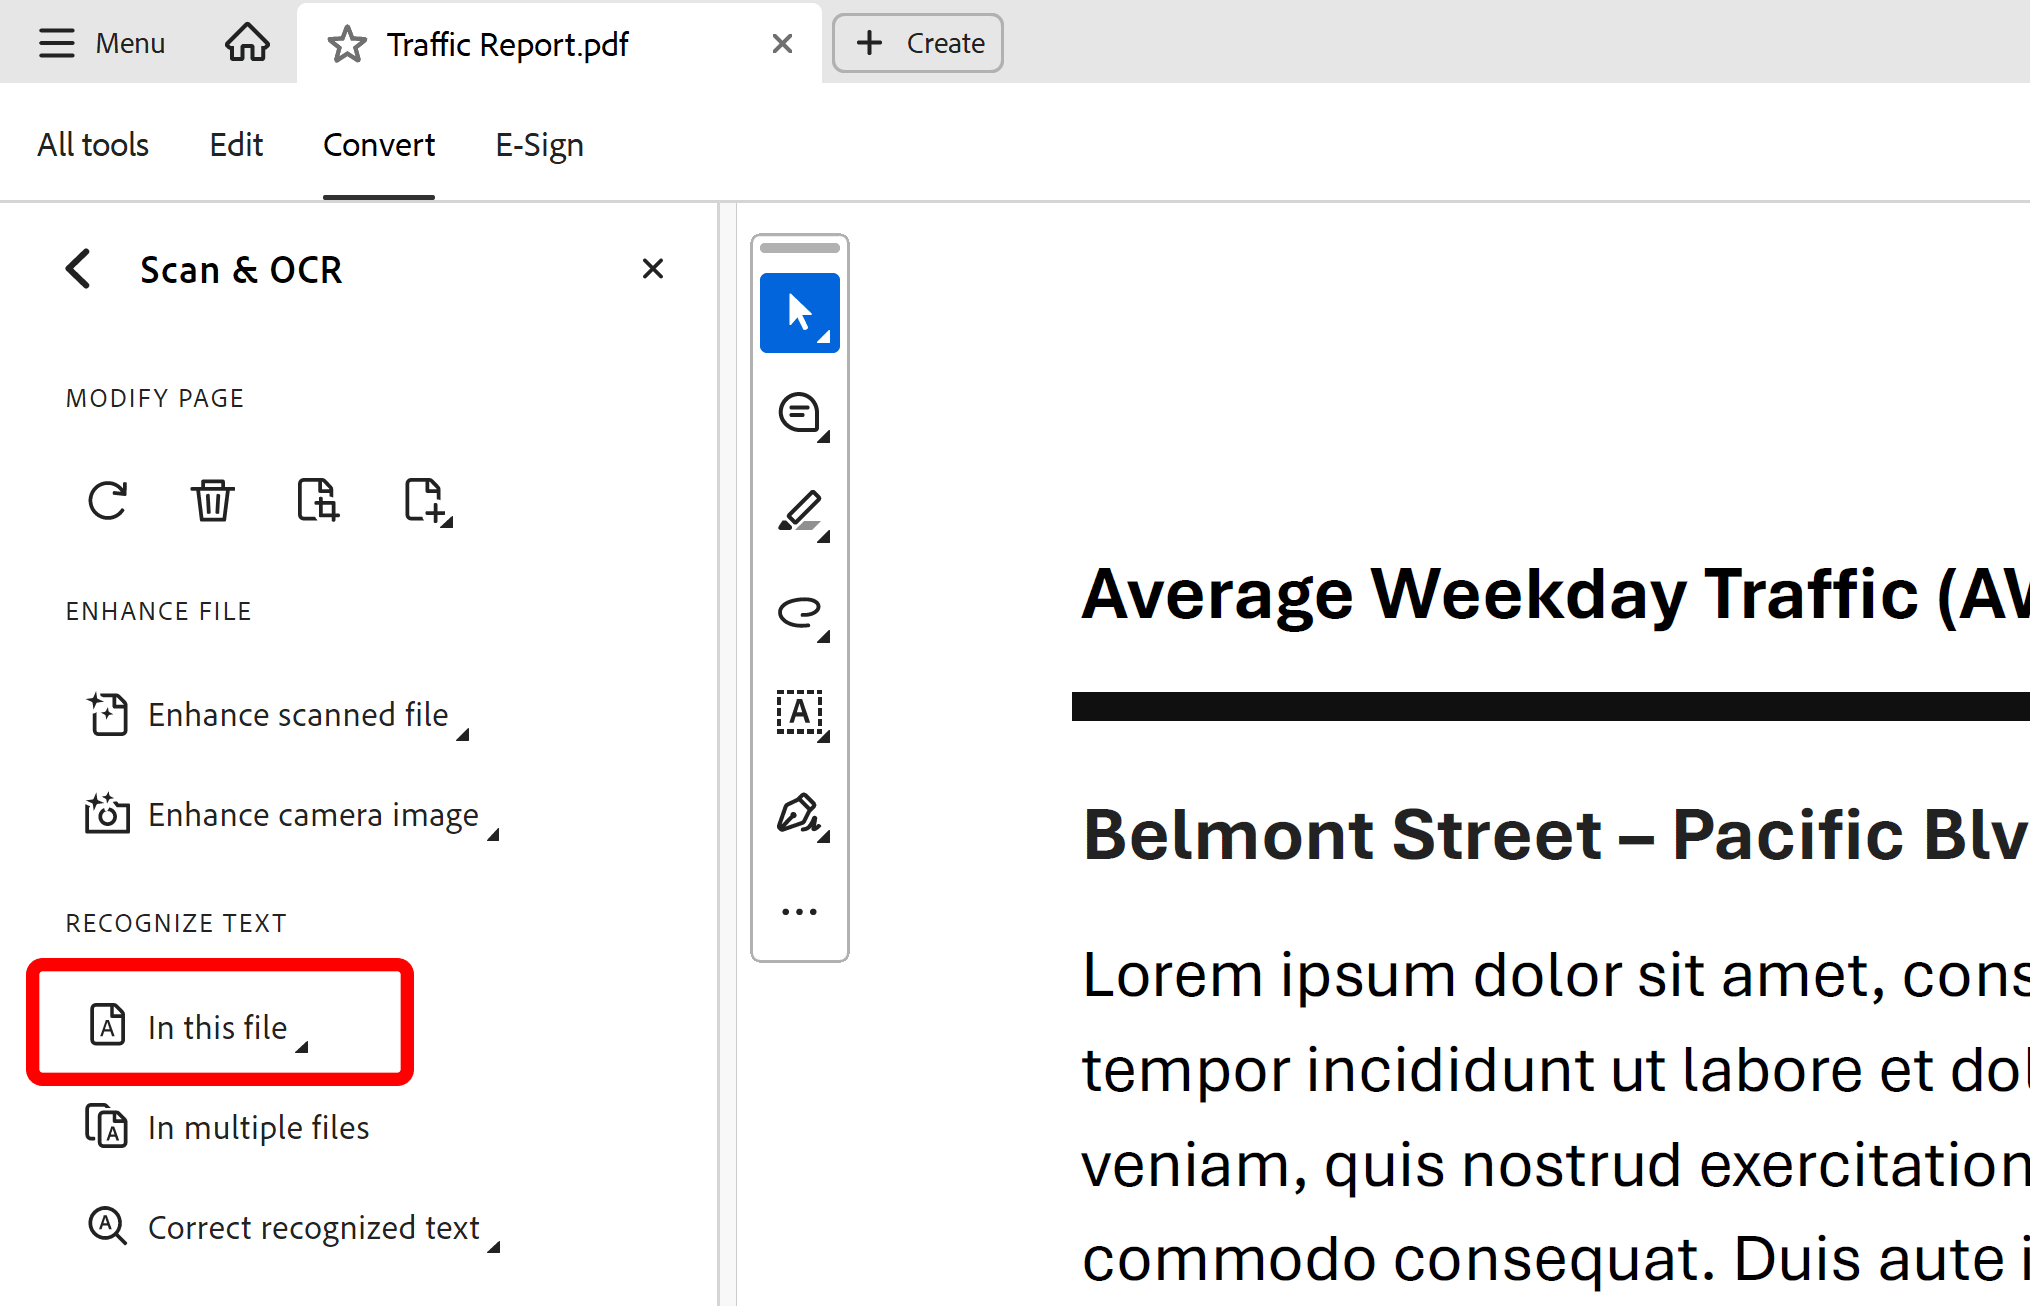Select the arrow selection tool
Viewport: 2030px width, 1306px height.
tap(799, 313)
